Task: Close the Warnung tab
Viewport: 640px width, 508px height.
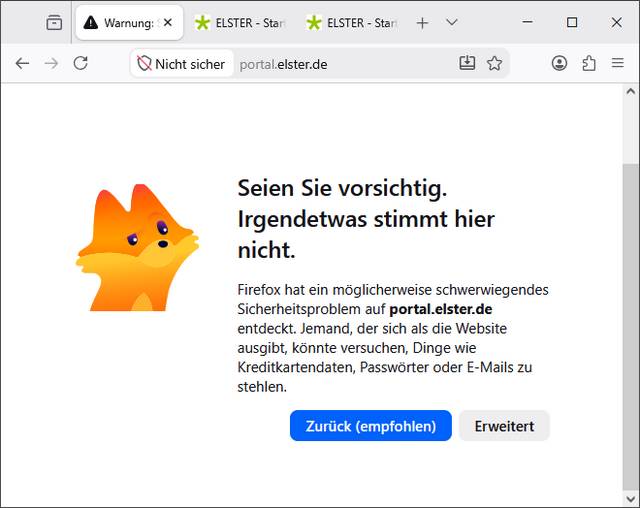Action: pyautogui.click(x=168, y=23)
